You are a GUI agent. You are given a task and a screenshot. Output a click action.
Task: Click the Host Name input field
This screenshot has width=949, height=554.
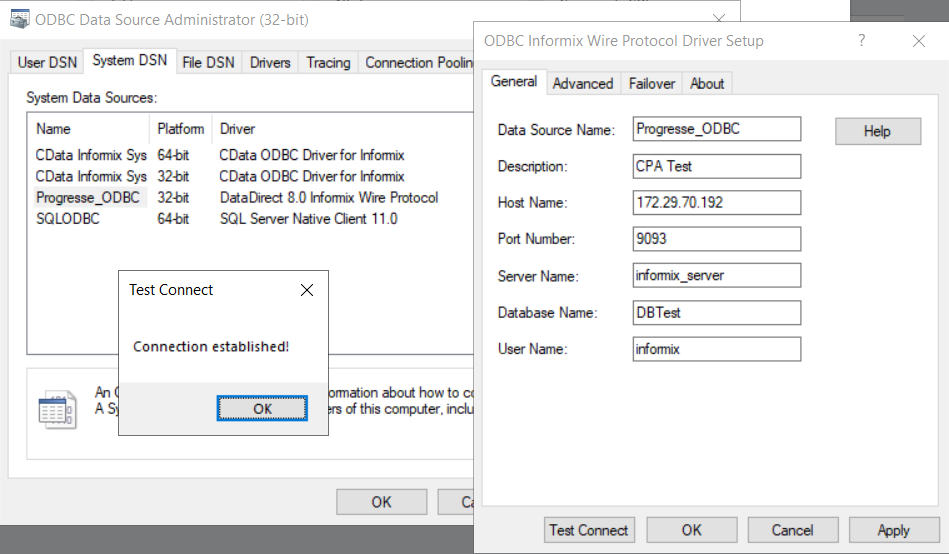click(x=717, y=202)
